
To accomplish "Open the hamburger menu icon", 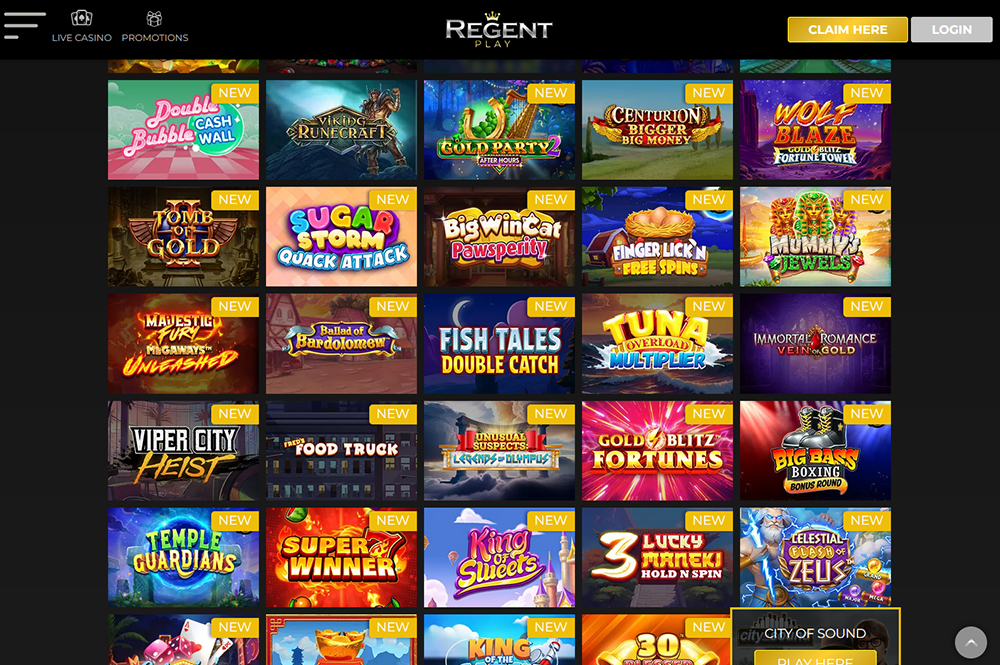I will pyautogui.click(x=24, y=26).
